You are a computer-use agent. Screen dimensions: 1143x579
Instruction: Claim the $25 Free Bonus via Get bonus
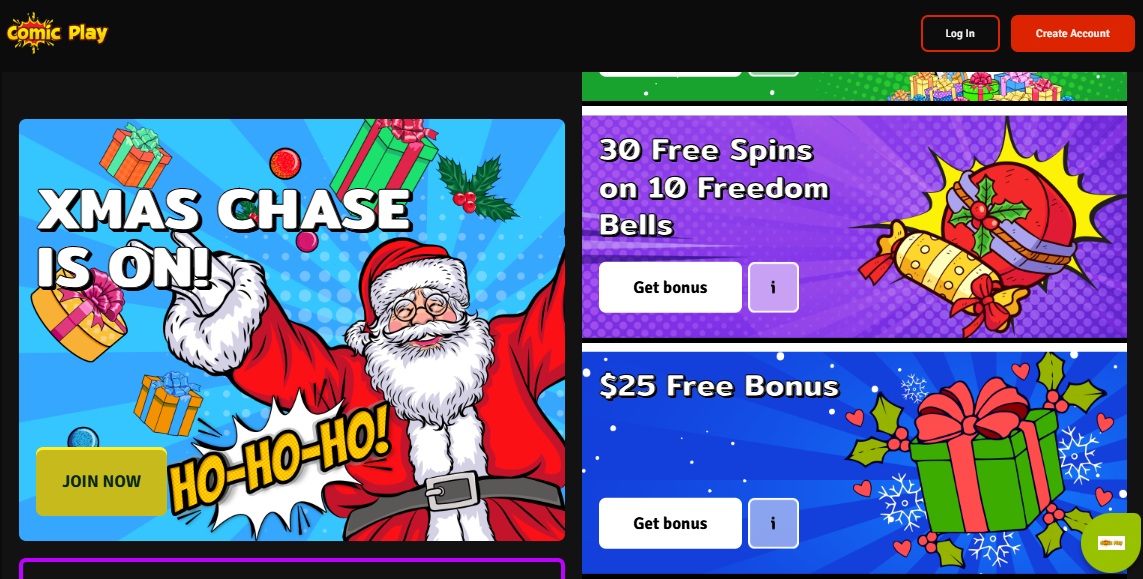670,523
